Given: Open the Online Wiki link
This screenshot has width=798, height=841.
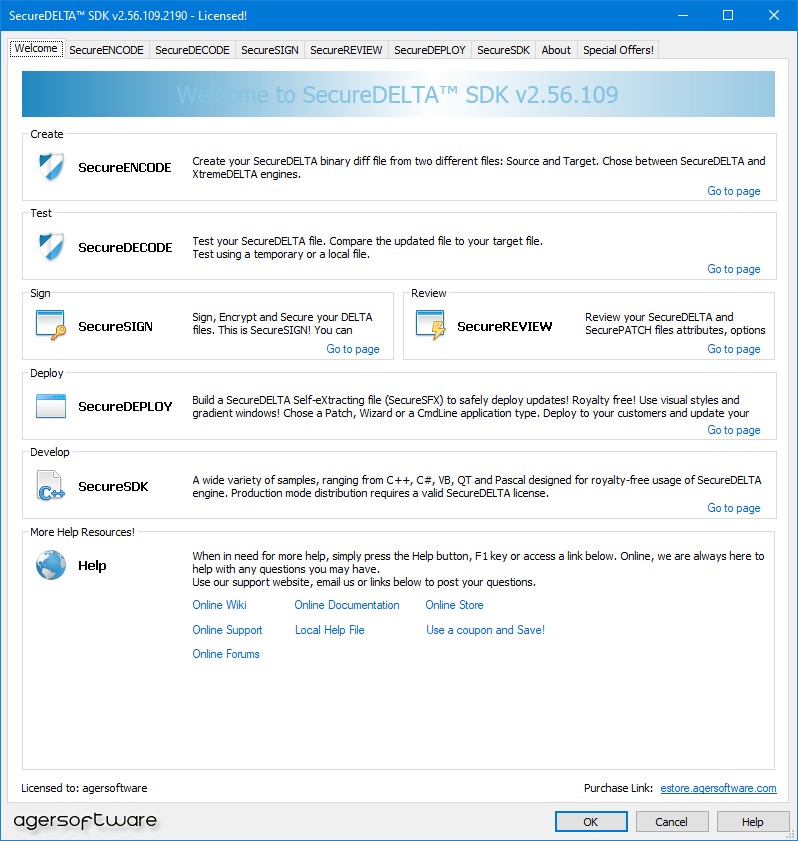Looking at the screenshot, I should tap(219, 604).
